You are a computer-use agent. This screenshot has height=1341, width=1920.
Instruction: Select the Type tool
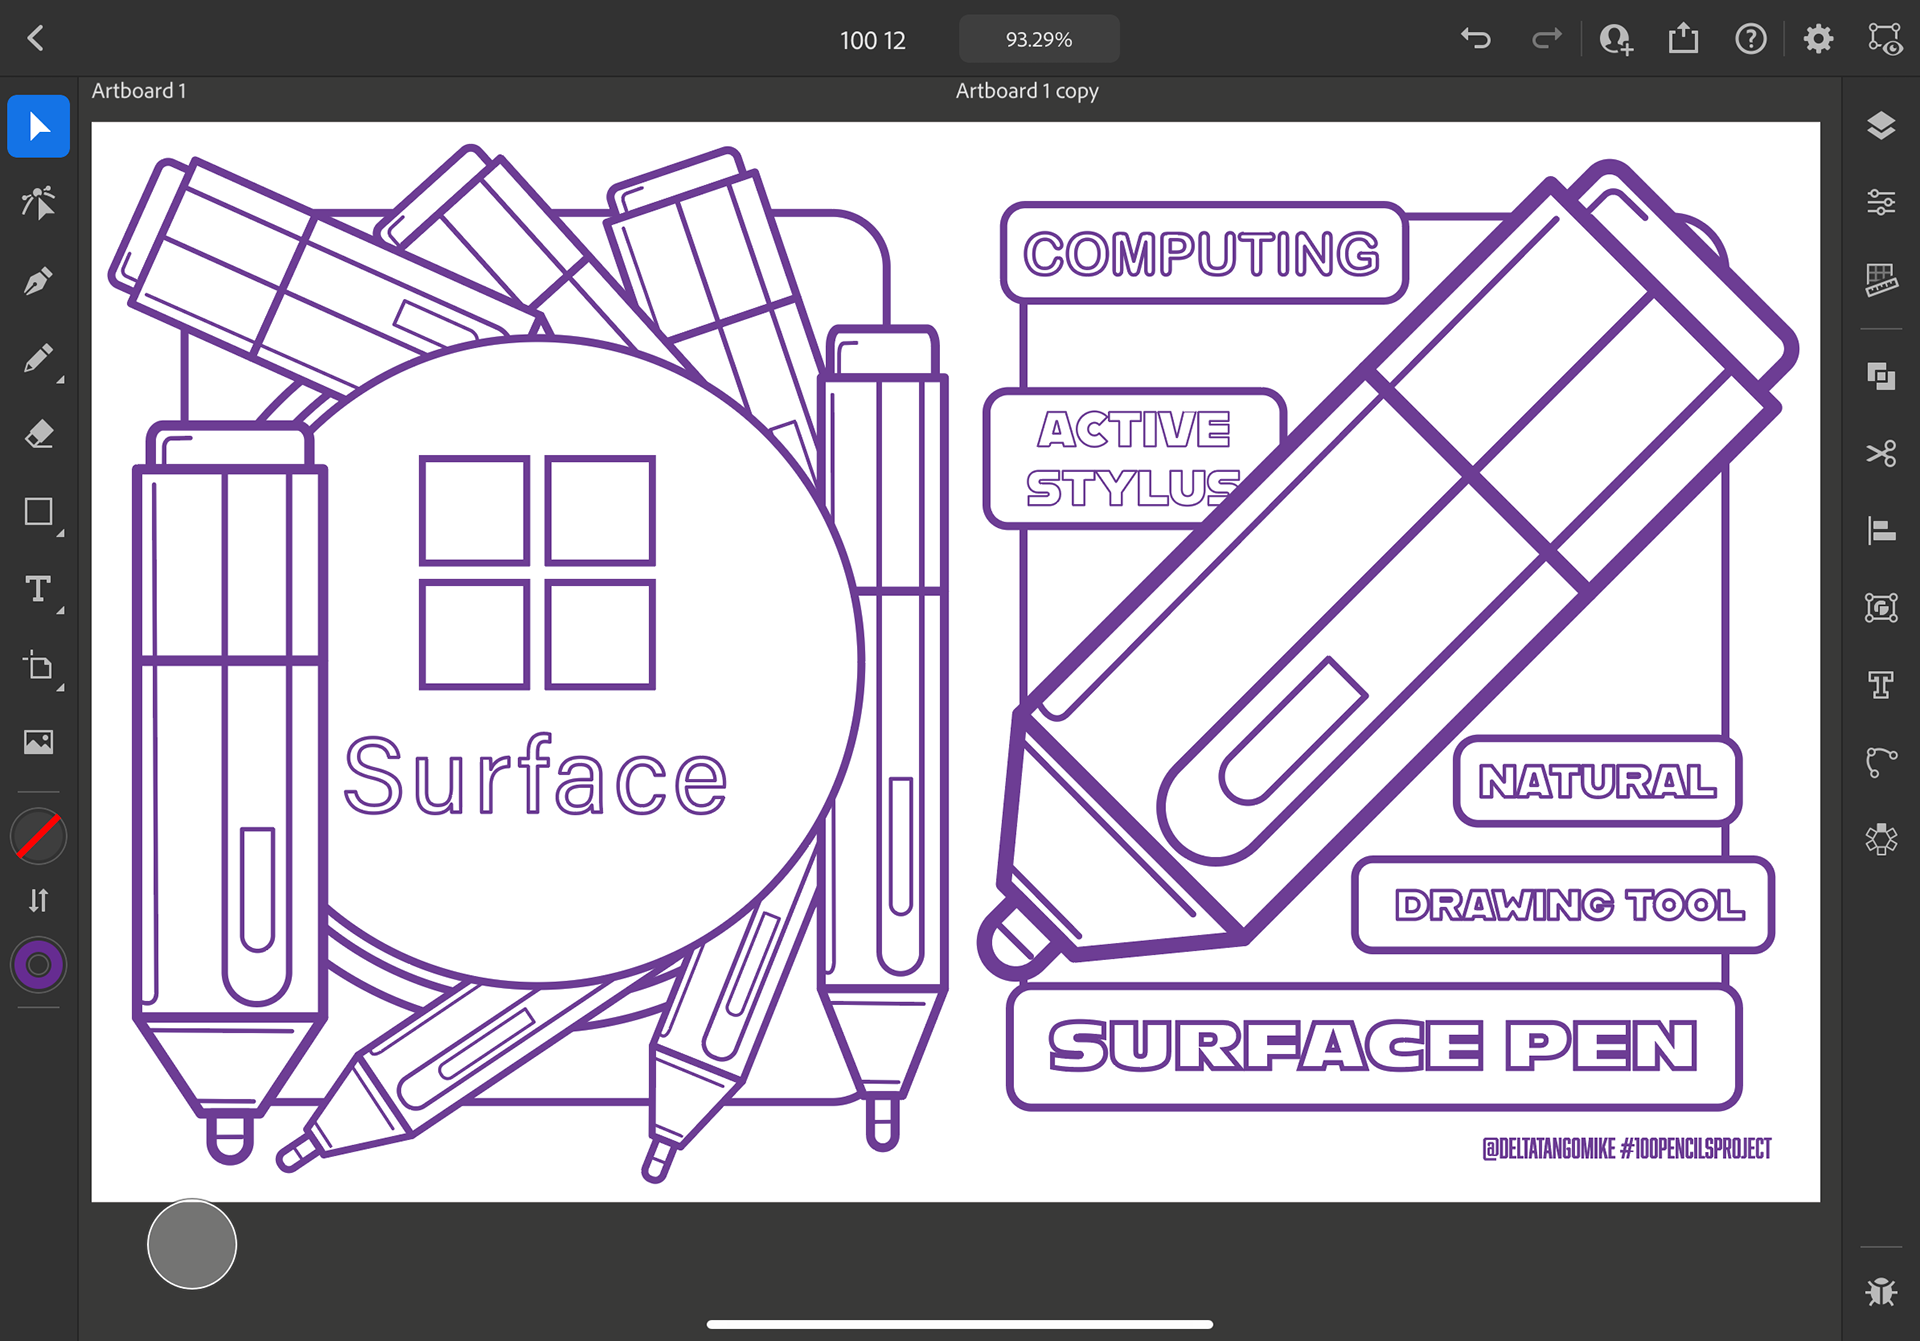click(38, 588)
